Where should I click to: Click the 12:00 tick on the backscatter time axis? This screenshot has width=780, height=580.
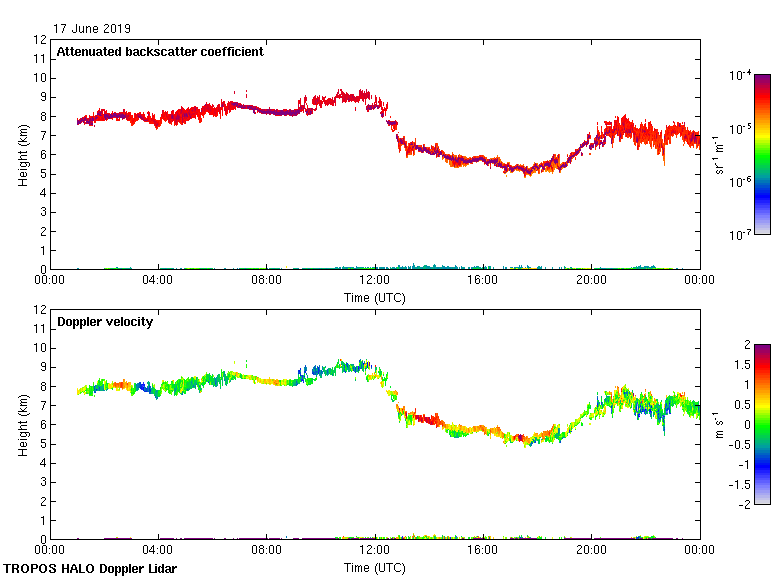[375, 280]
